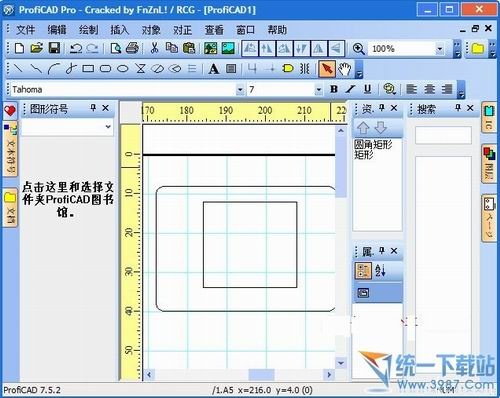The height and width of the screenshot is (398, 500).
Task: Toggle underline text formatting
Action: pos(367,89)
